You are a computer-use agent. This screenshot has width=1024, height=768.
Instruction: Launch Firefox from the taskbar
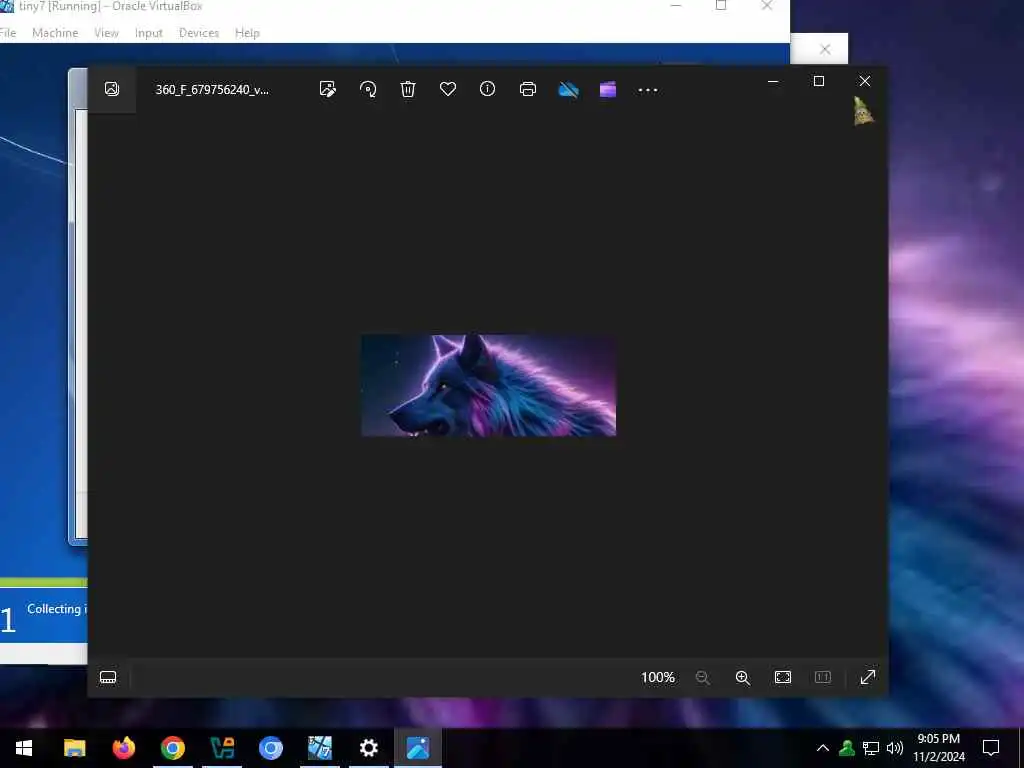[123, 748]
